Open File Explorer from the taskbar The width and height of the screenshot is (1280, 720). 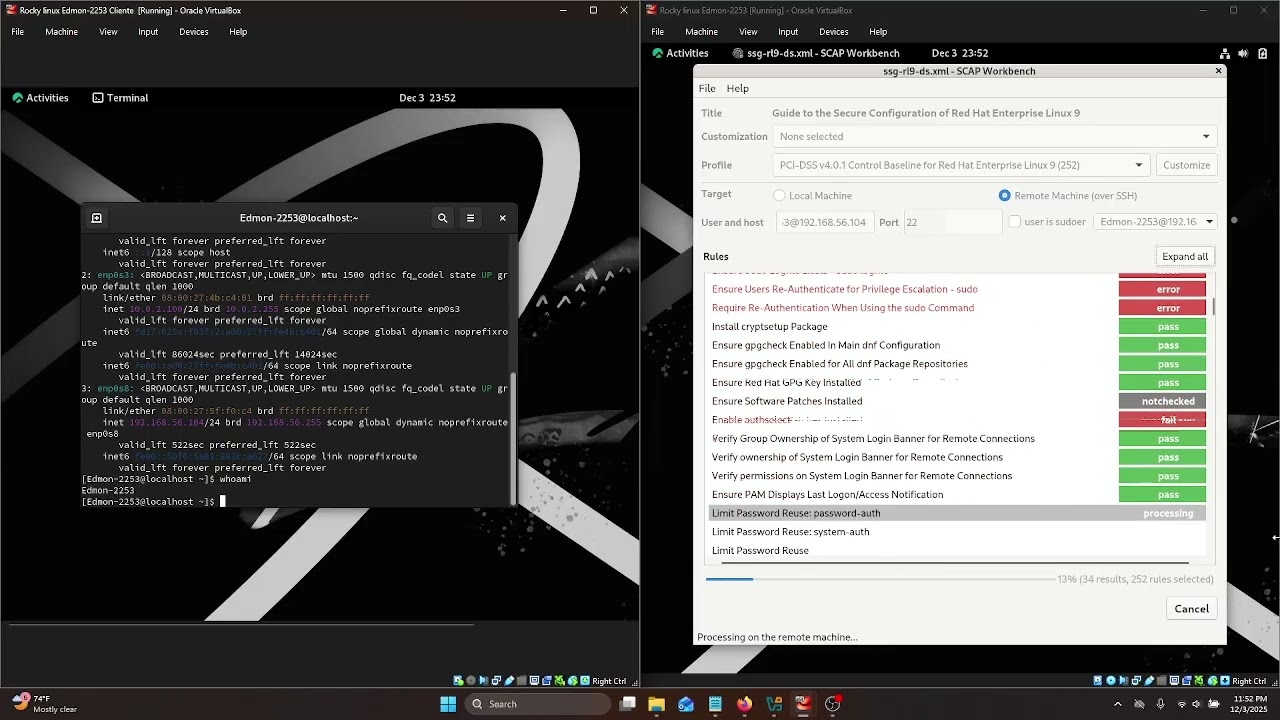pyautogui.click(x=657, y=704)
